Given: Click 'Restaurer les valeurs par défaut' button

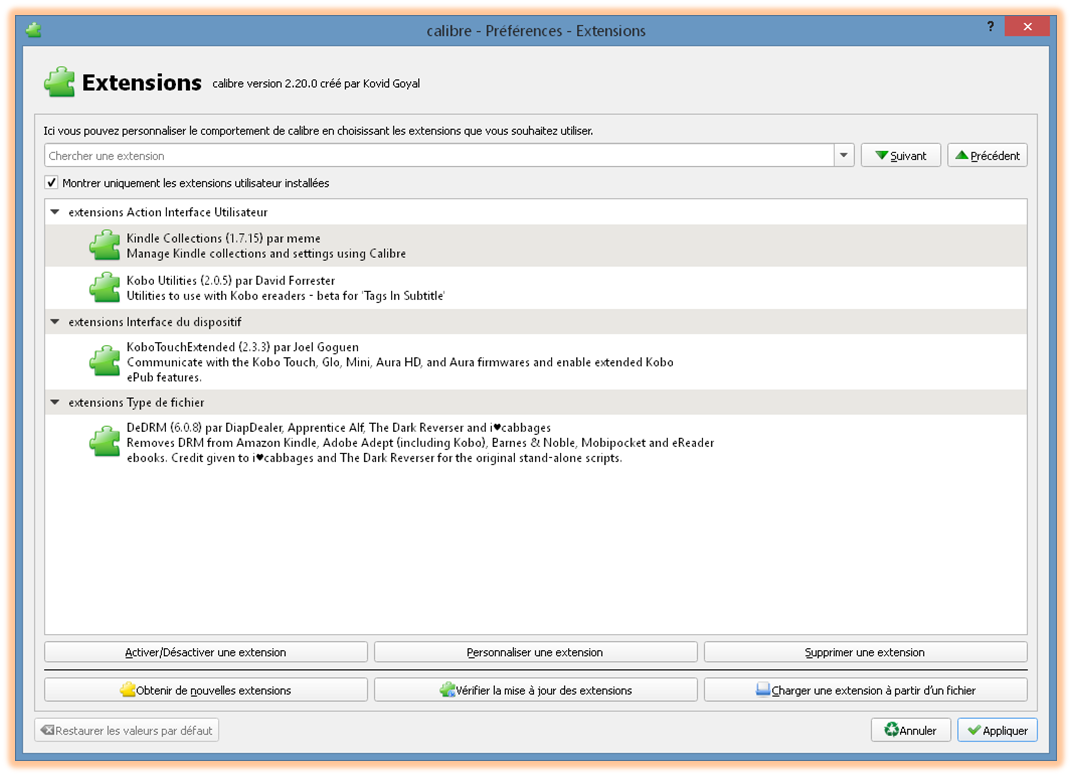Looking at the screenshot, I should pos(126,730).
